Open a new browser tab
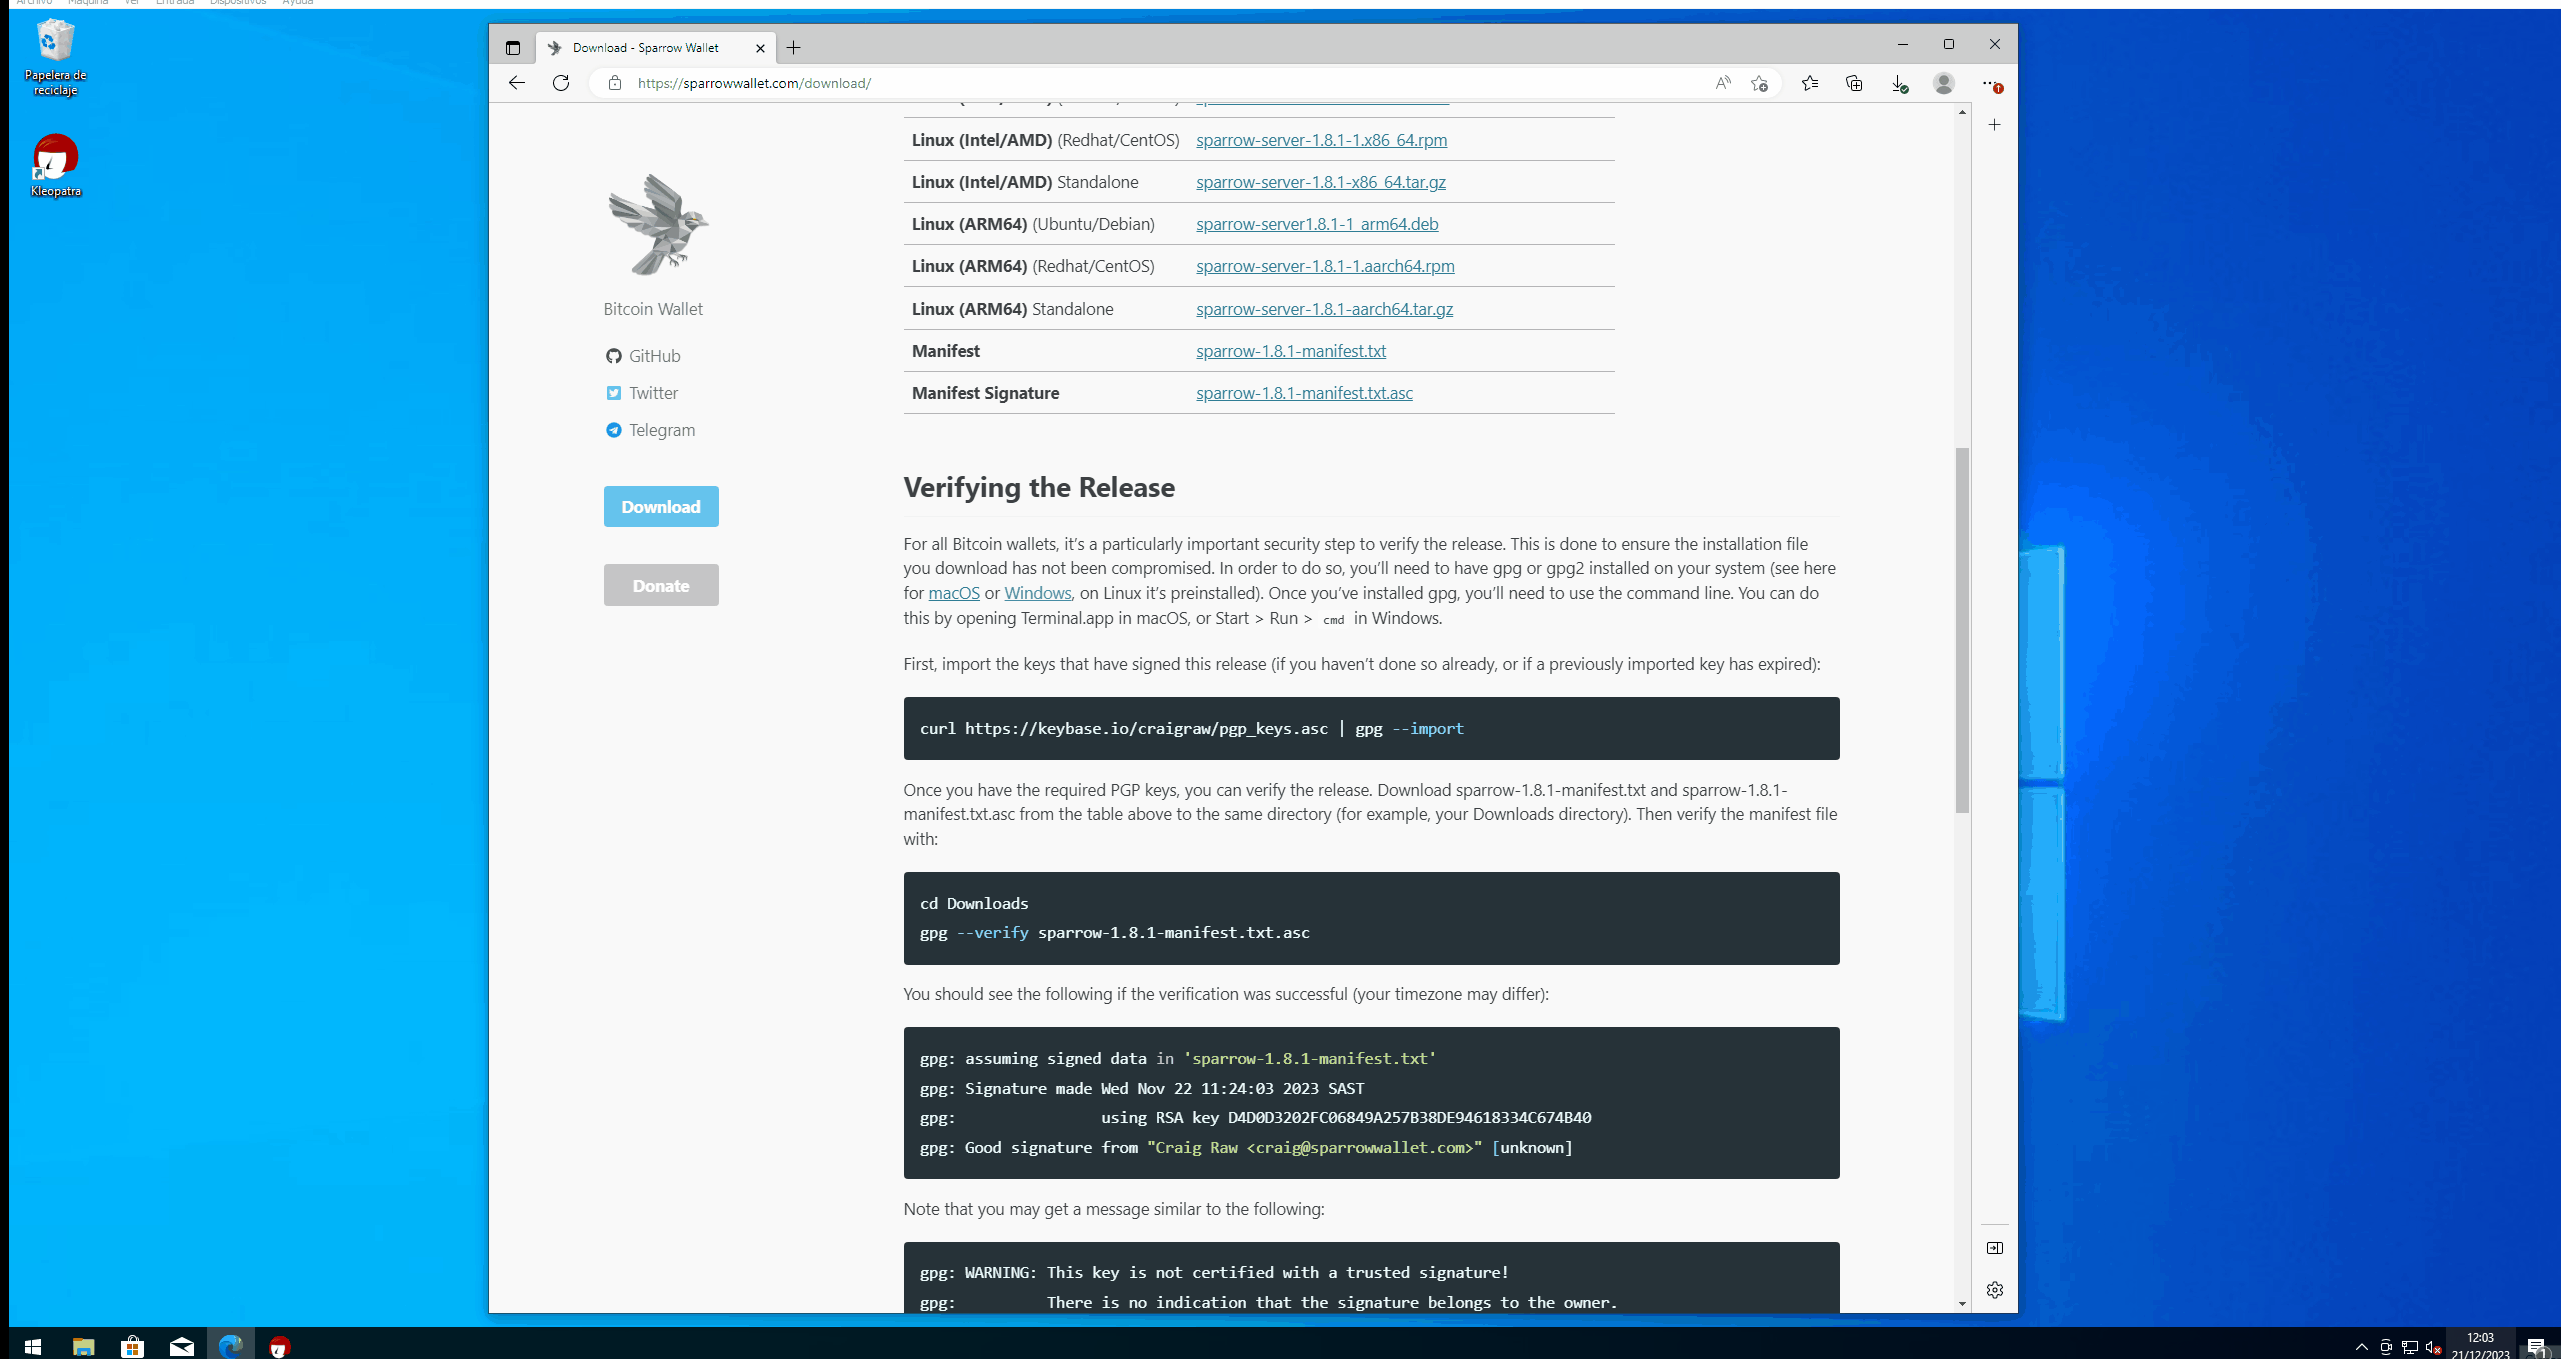Viewport: 2561px width, 1359px height. pos(793,47)
